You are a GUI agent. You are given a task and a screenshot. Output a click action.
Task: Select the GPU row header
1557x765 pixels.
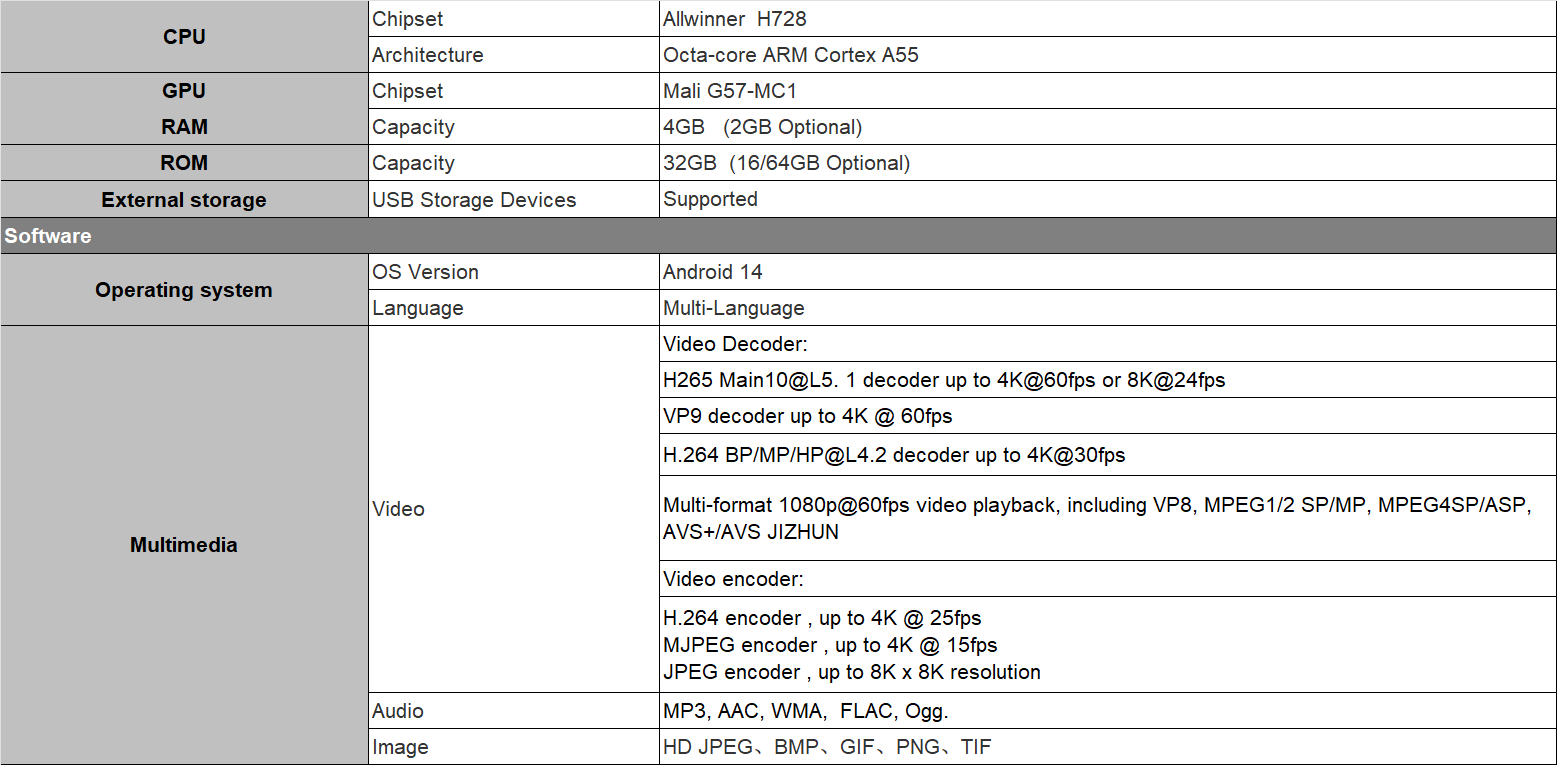click(x=184, y=91)
